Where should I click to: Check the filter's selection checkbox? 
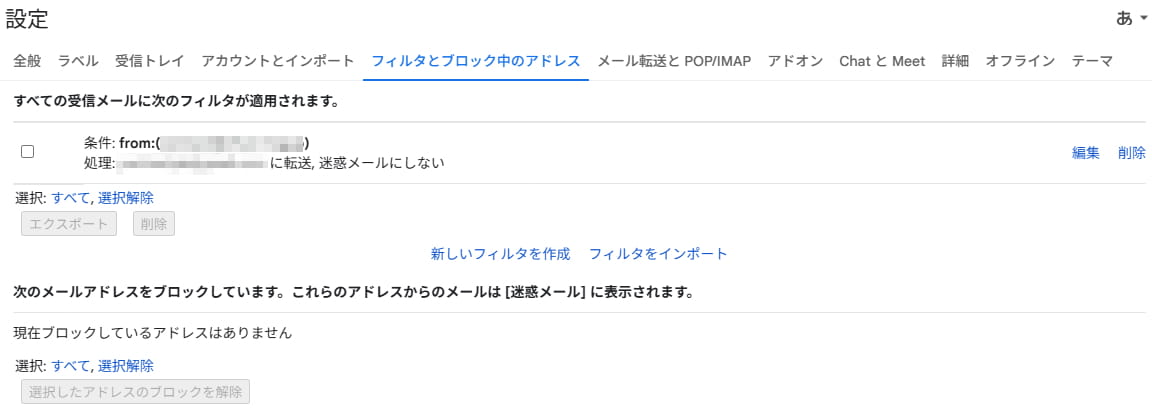28,152
